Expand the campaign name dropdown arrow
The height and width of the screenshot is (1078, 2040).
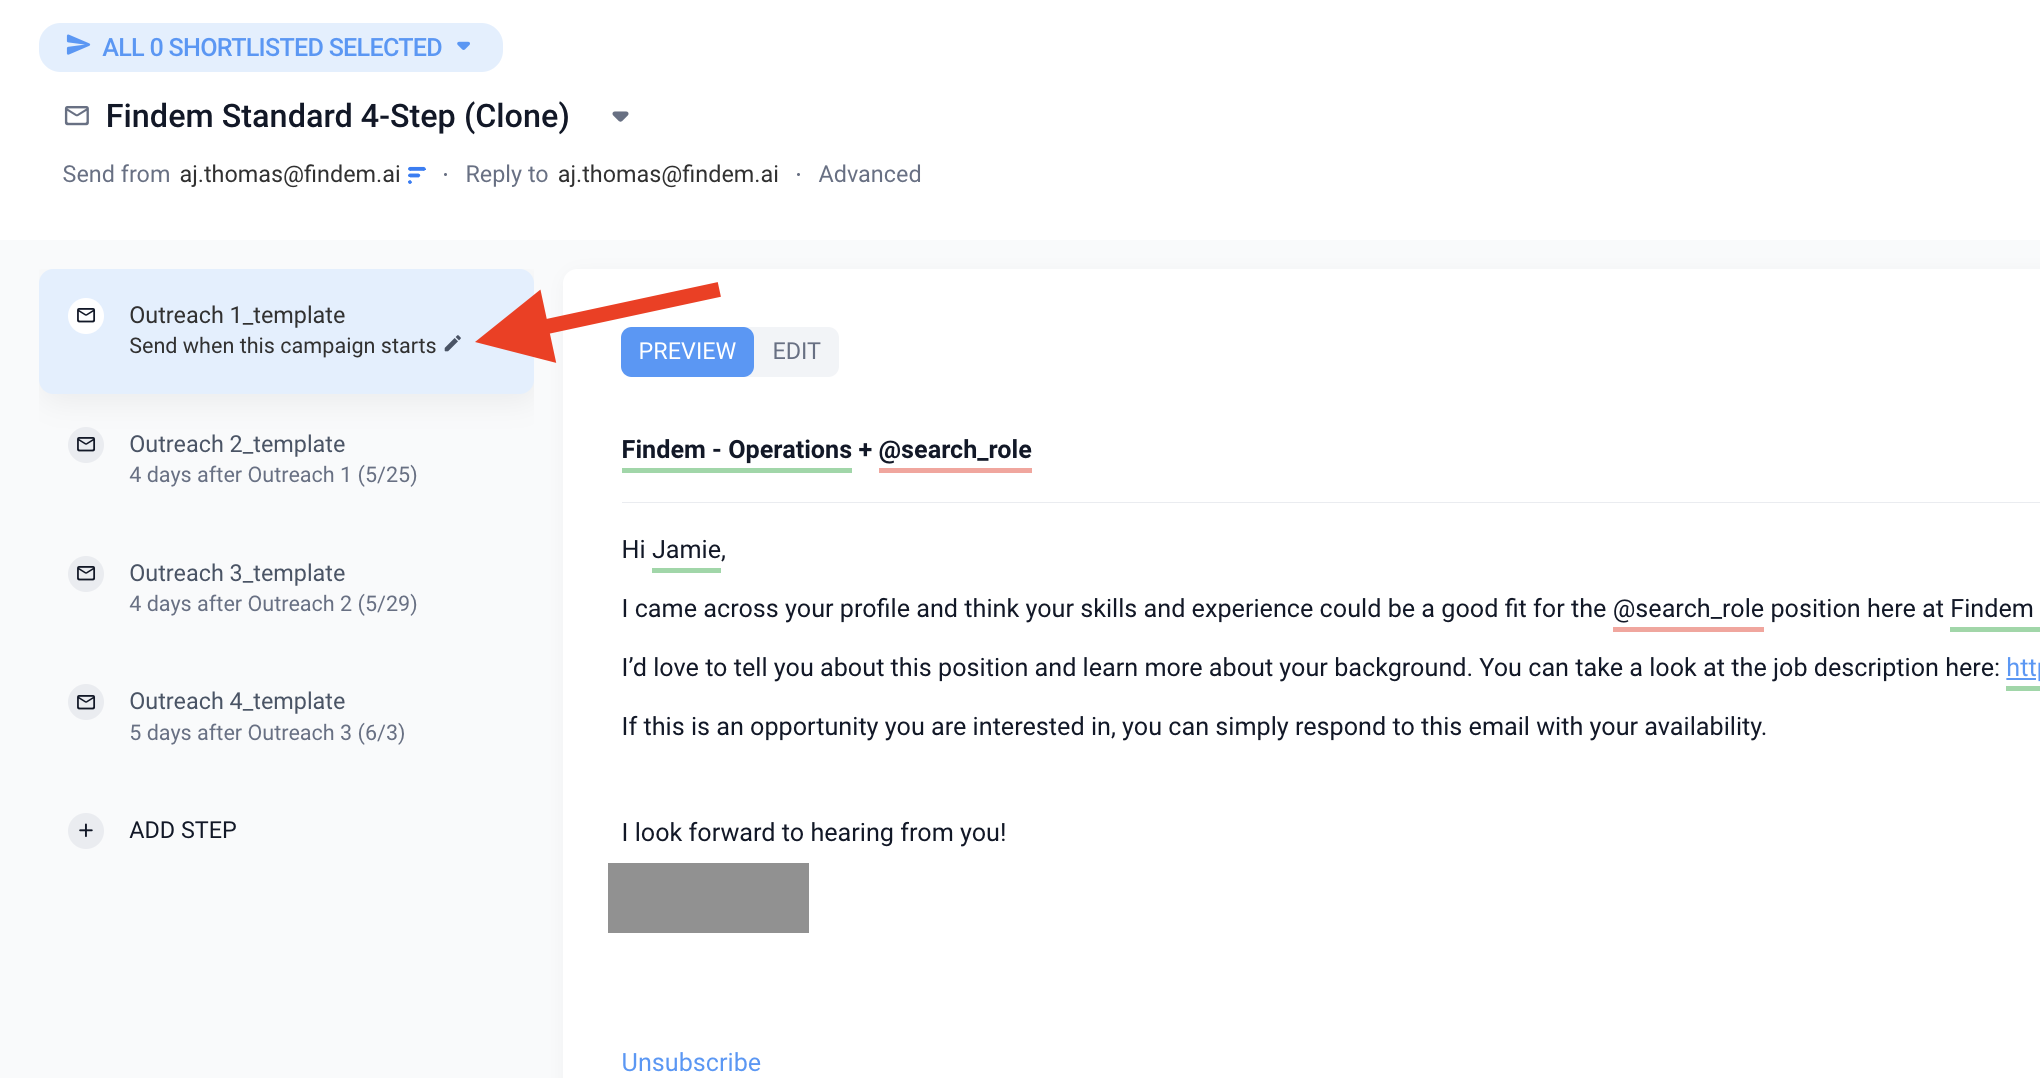[620, 117]
